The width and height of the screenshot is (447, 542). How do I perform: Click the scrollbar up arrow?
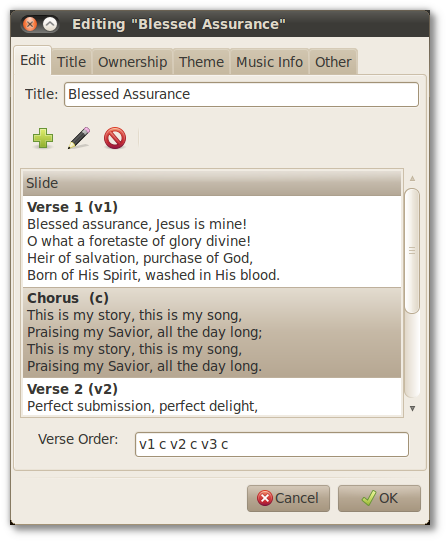412,179
